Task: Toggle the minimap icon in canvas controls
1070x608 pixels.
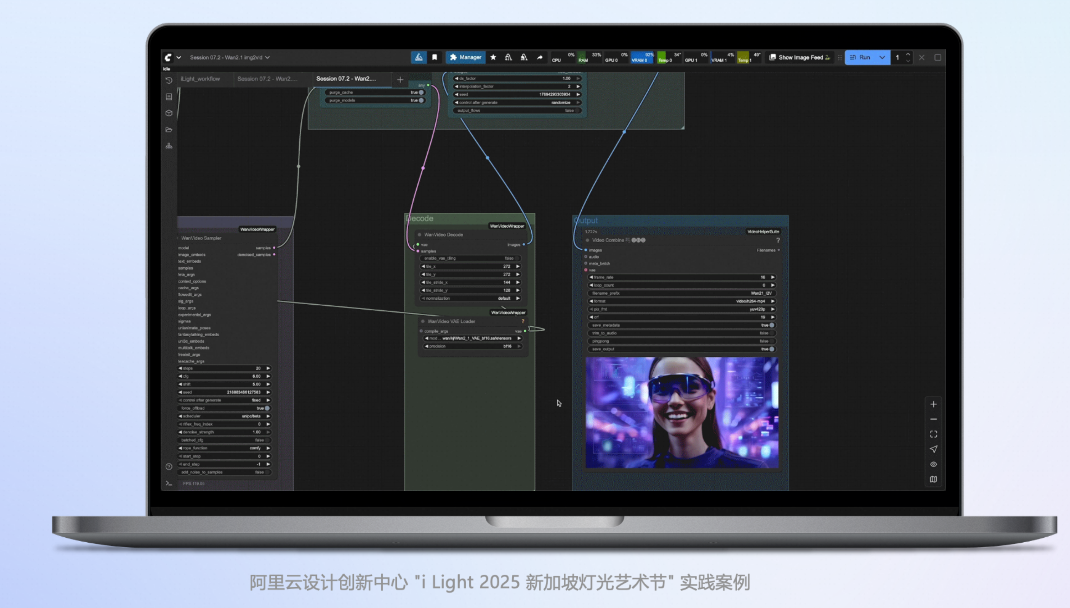Action: click(934, 479)
